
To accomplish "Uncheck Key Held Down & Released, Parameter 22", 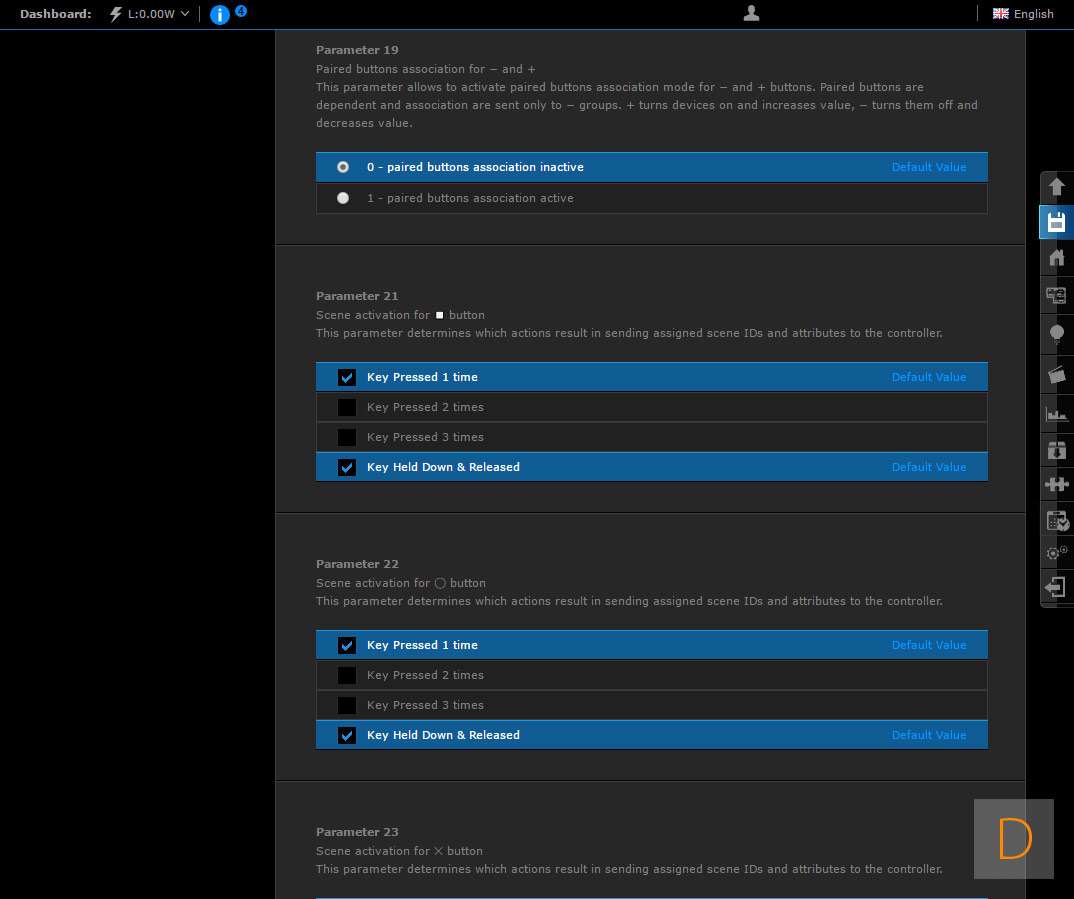I will pyautogui.click(x=347, y=735).
